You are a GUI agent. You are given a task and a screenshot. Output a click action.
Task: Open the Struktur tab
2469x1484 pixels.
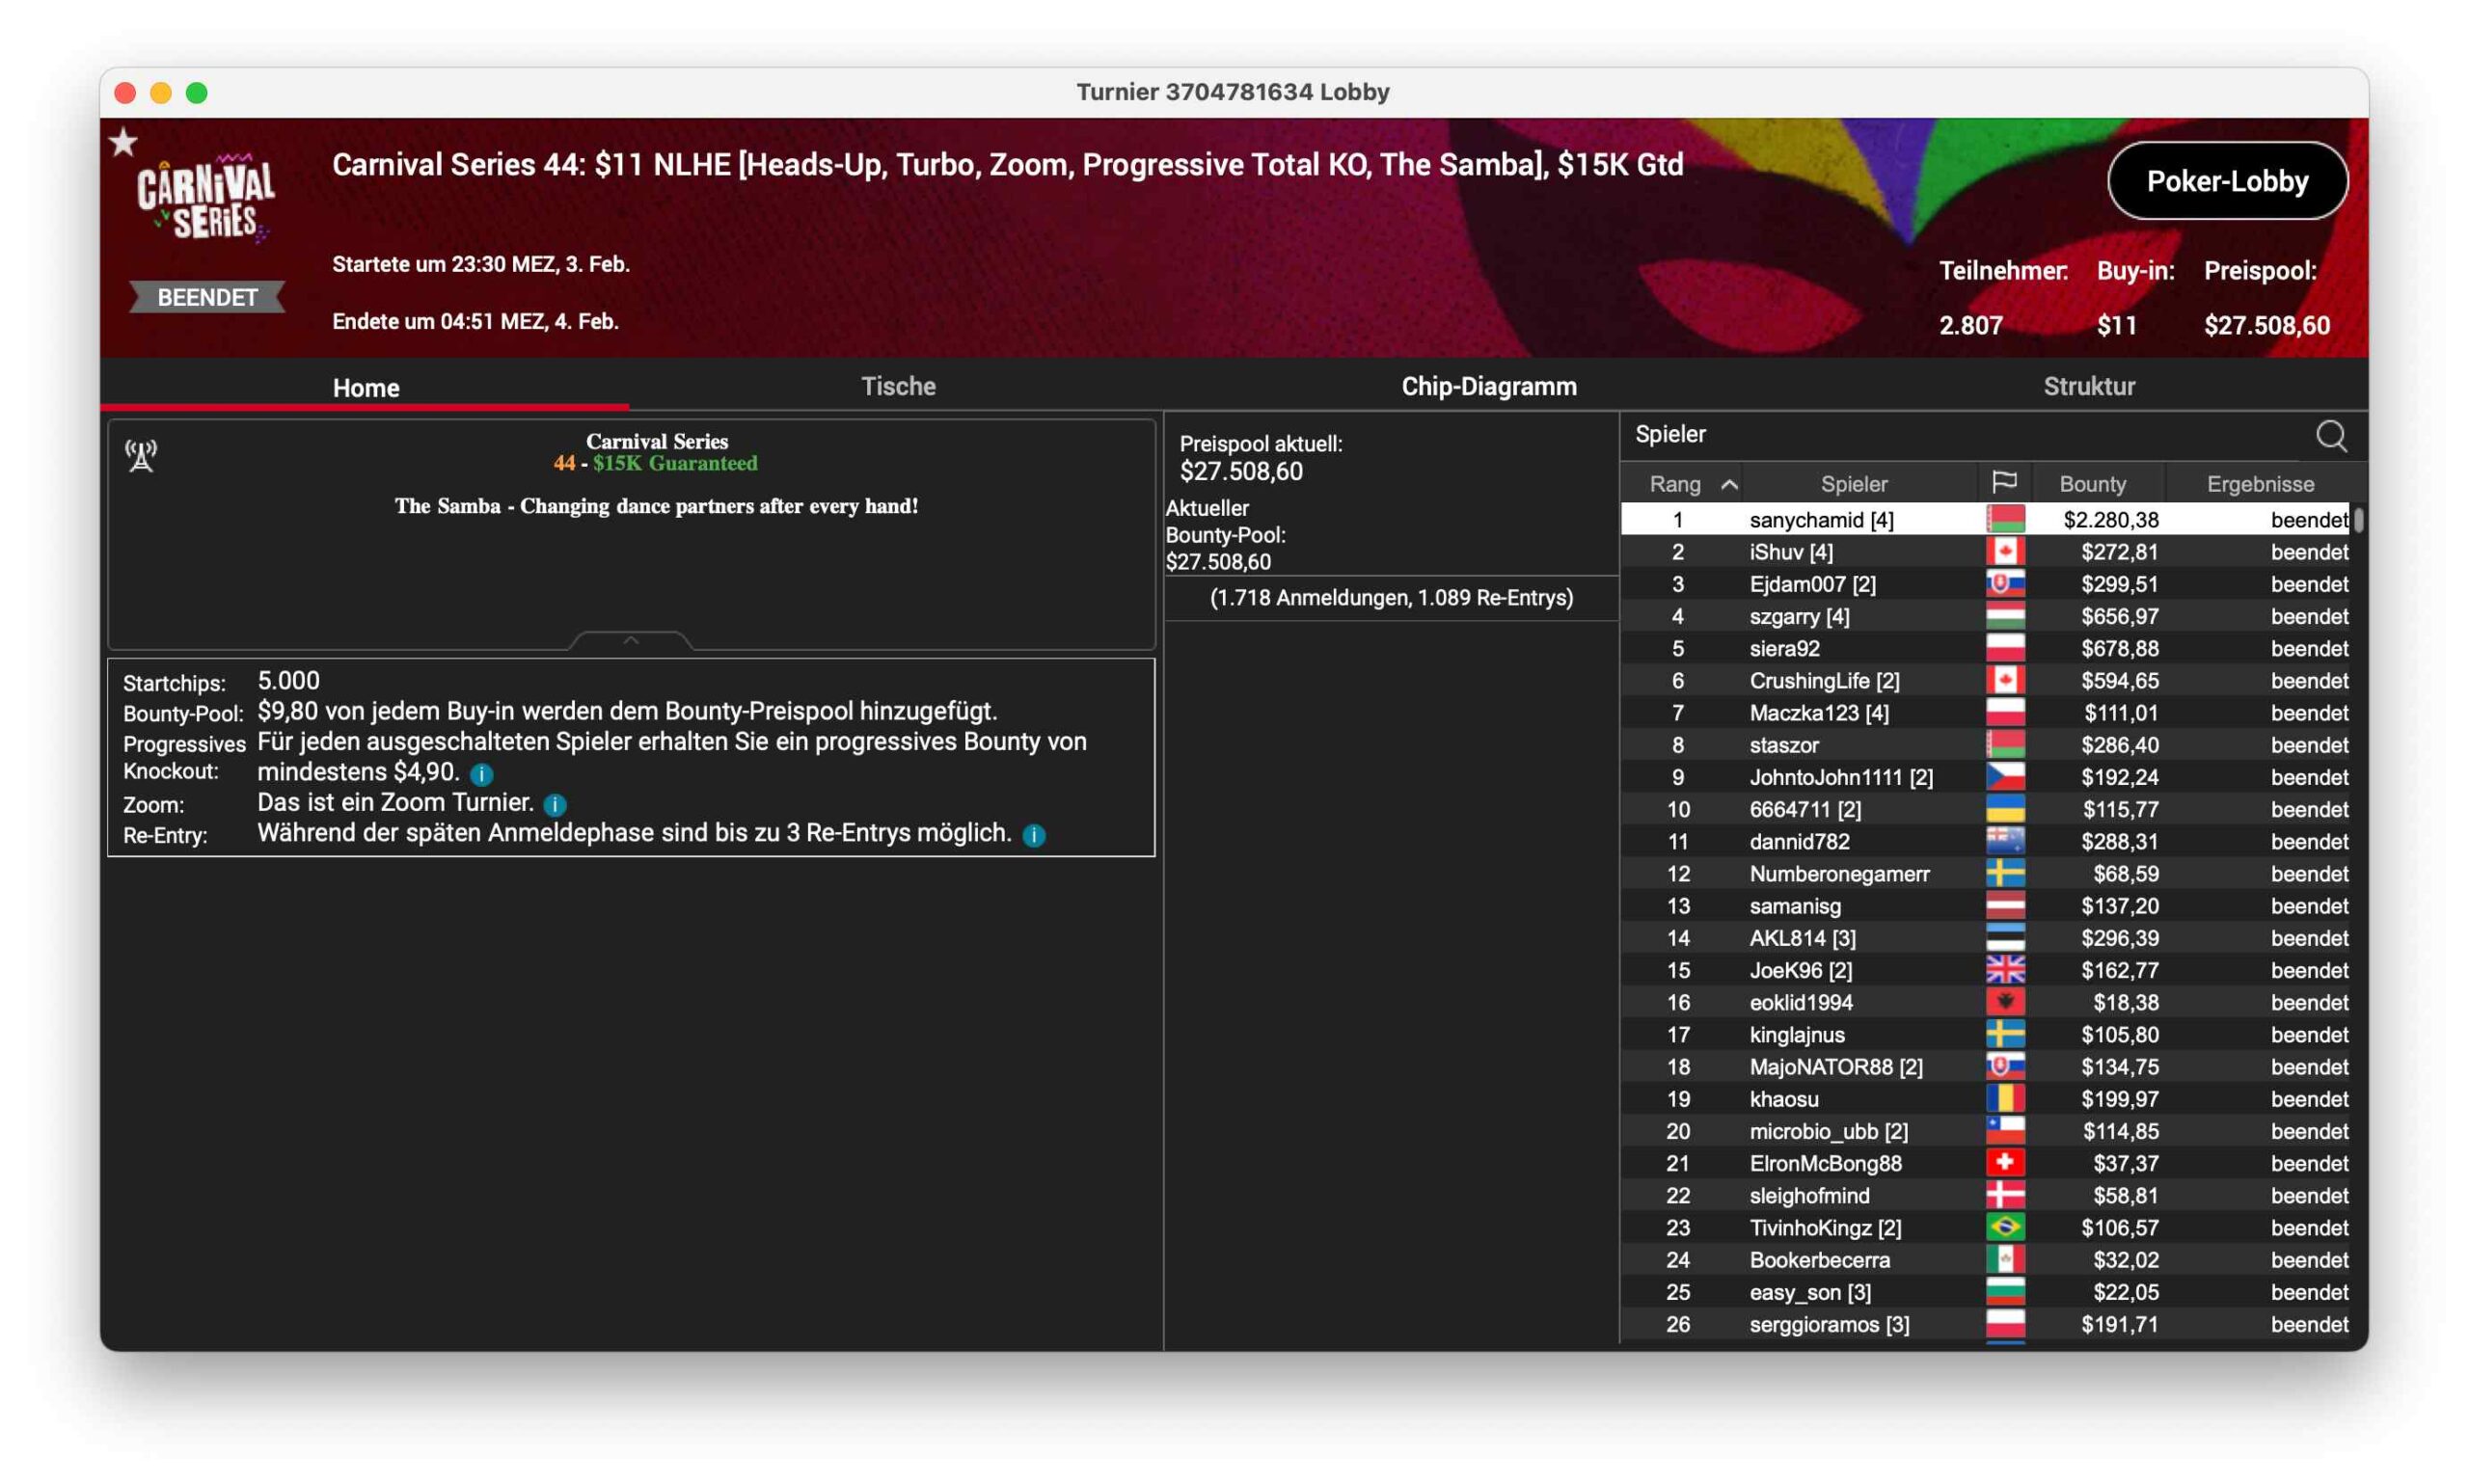click(2088, 386)
